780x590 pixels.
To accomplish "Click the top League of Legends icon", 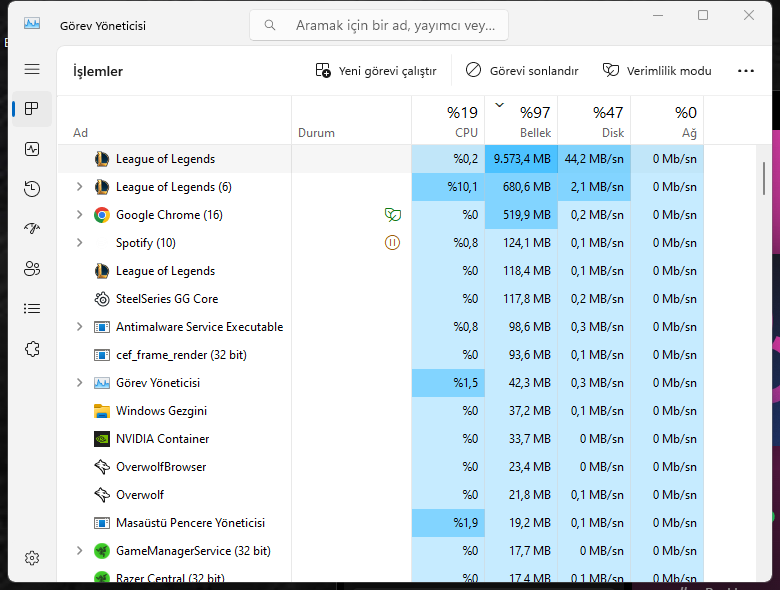I will click(102, 159).
